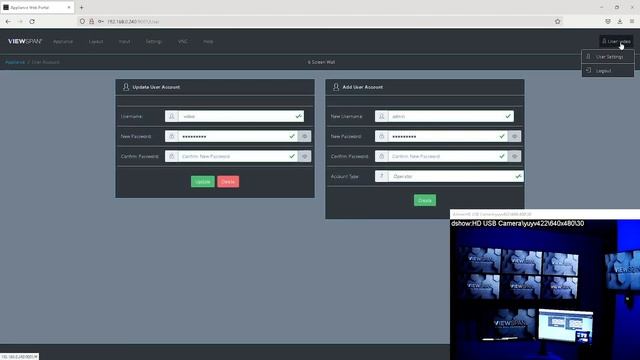Screen dimensions: 640x360
Task: Click the user icon beside New Username
Action: pyautogui.click(x=382, y=116)
